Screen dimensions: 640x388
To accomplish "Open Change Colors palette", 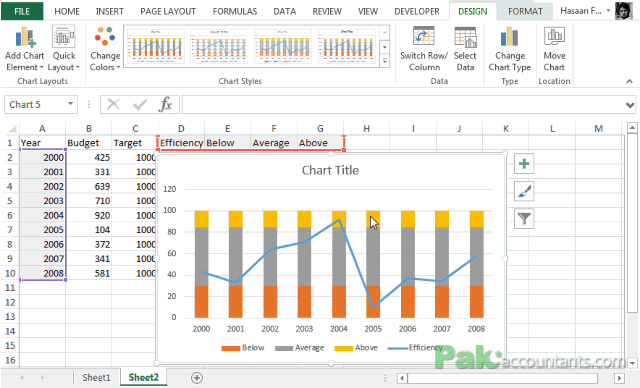I will coord(105,49).
